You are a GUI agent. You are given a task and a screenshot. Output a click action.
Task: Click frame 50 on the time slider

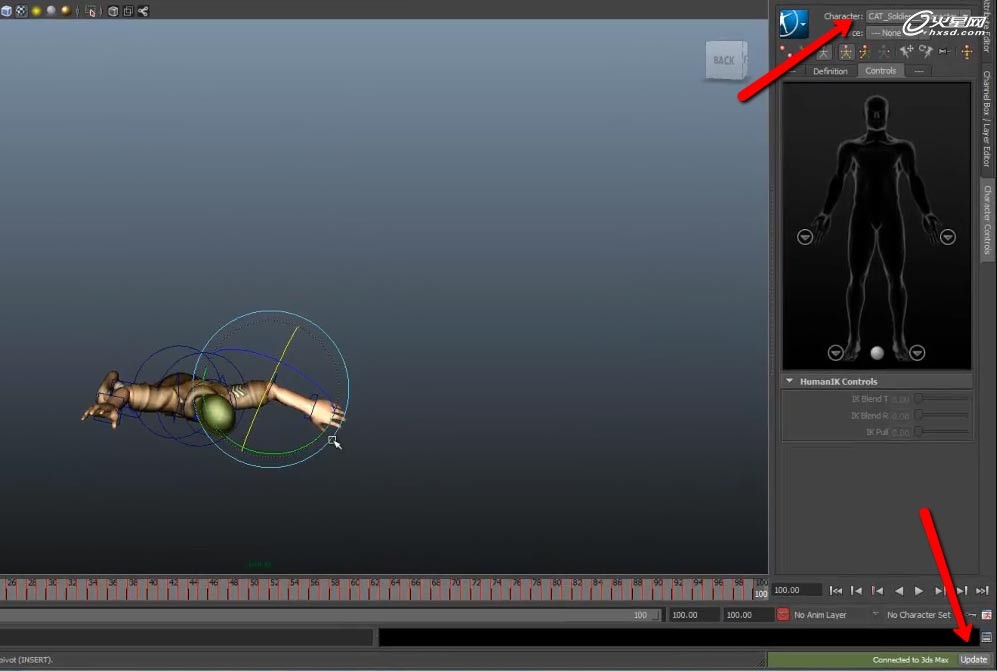pos(254,590)
